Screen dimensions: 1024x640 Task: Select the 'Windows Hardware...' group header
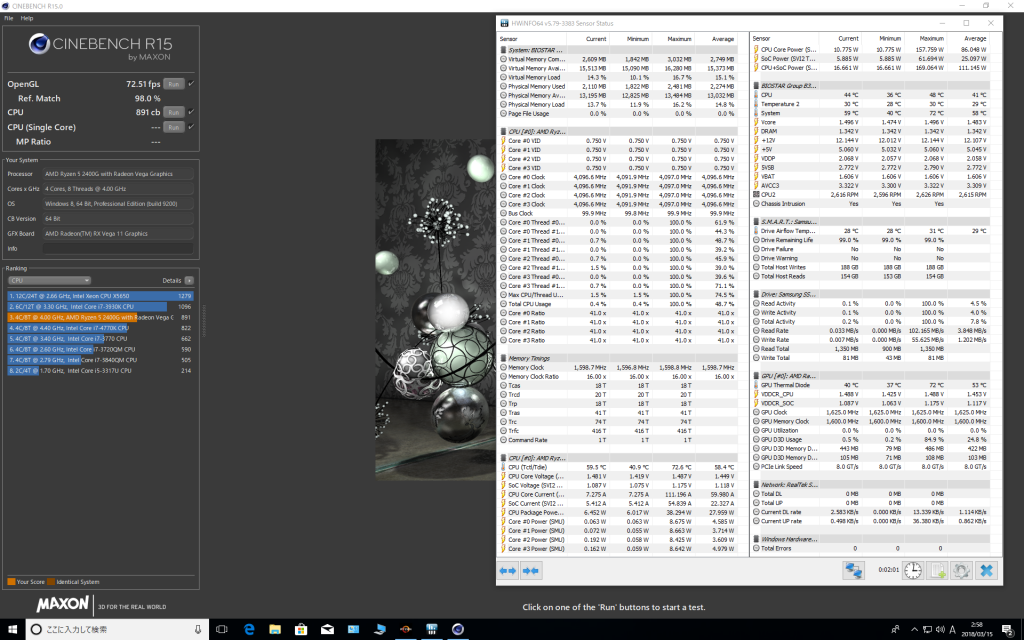[871, 539]
